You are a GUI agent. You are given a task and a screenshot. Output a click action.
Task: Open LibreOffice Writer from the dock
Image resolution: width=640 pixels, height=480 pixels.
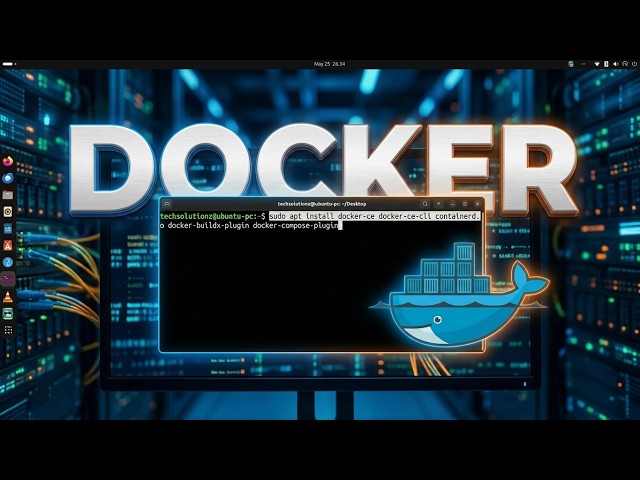click(8, 229)
